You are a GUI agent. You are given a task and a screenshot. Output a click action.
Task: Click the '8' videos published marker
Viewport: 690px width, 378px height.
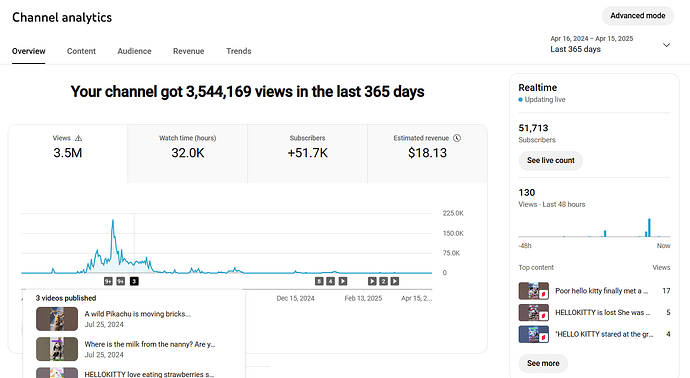pyautogui.click(x=319, y=281)
